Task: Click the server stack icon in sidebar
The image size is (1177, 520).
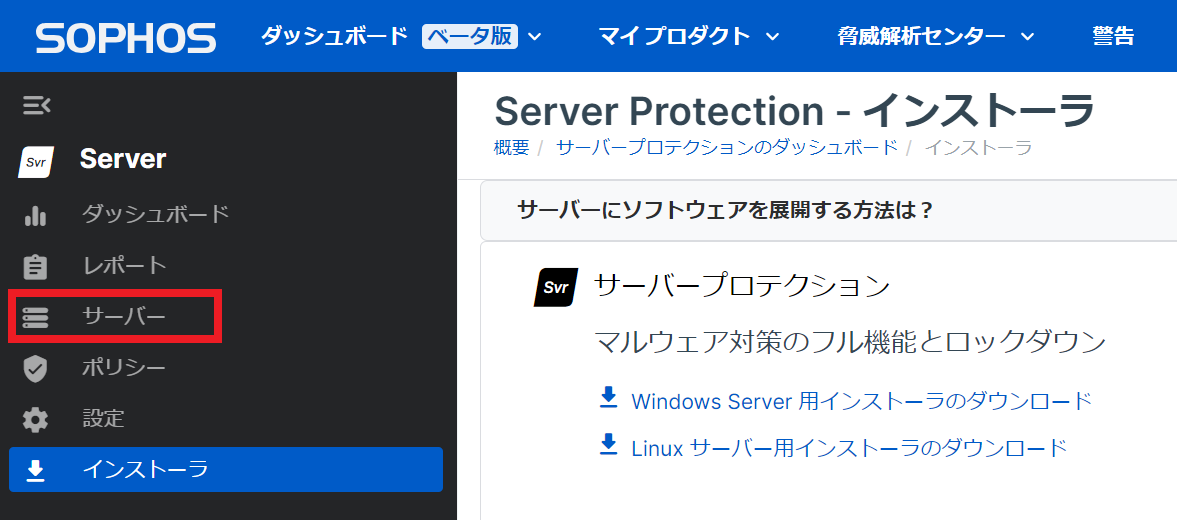Action: (36, 317)
